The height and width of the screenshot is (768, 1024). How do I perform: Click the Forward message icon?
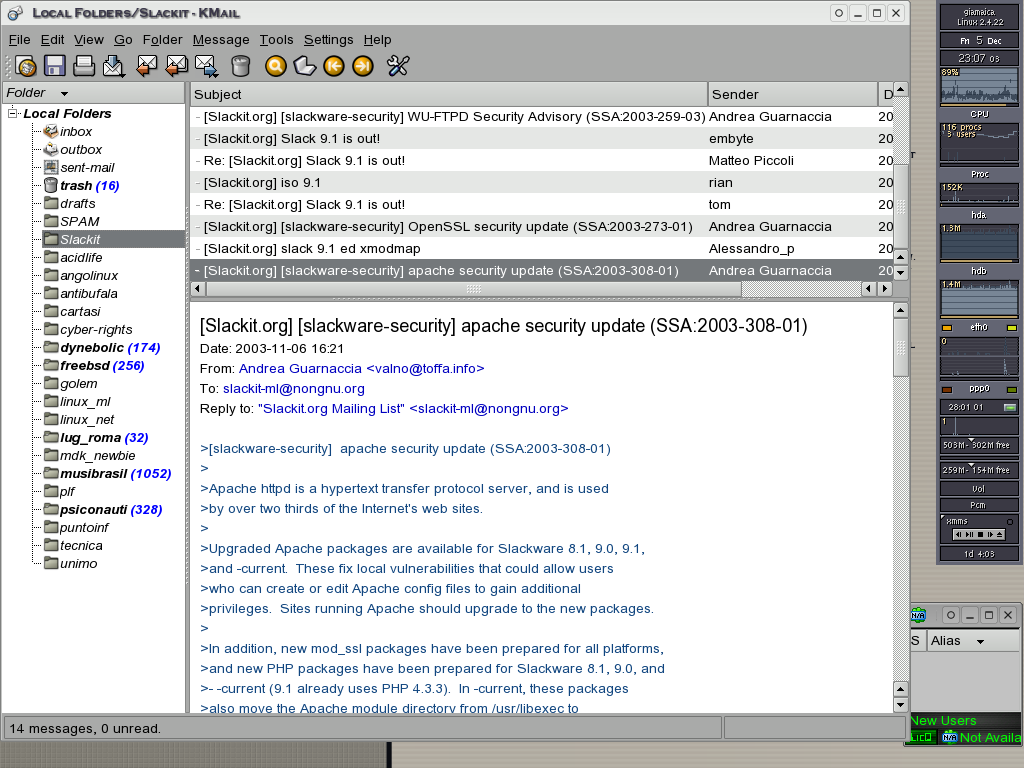click(x=206, y=66)
